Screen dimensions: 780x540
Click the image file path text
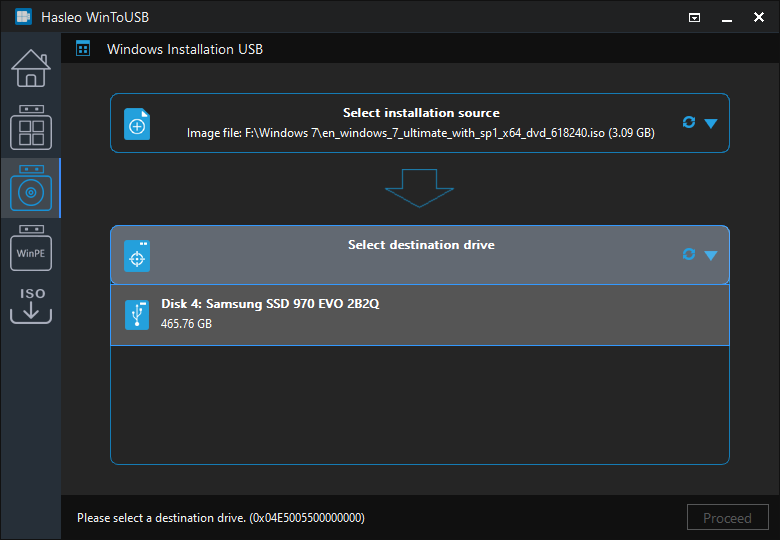(421, 133)
